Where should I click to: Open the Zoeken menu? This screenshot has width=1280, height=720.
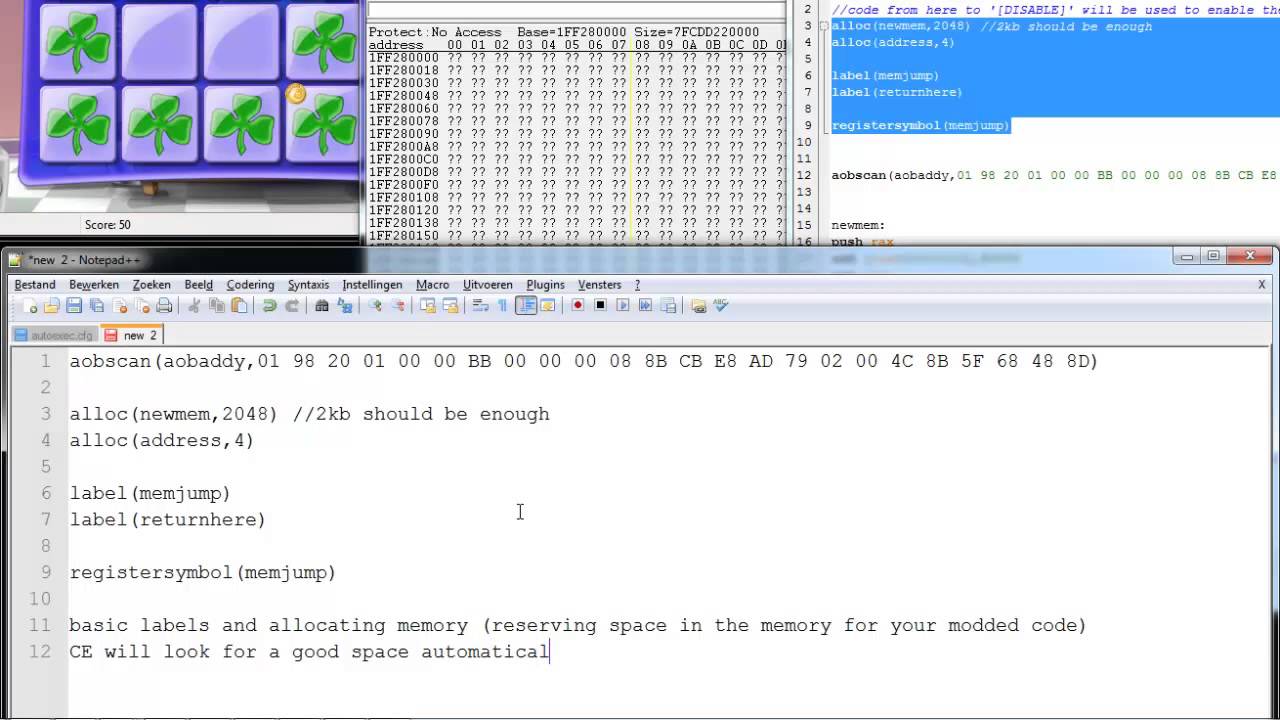coord(152,285)
